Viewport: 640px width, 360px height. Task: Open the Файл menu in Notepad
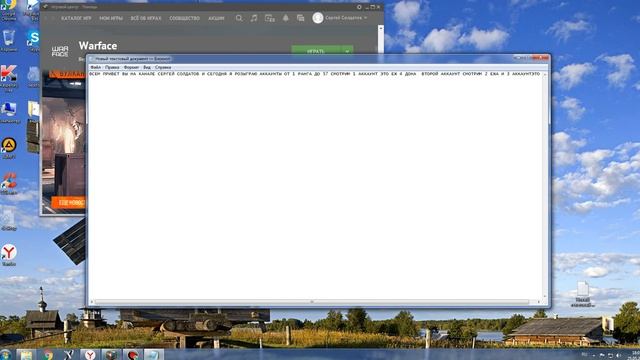(x=96, y=67)
